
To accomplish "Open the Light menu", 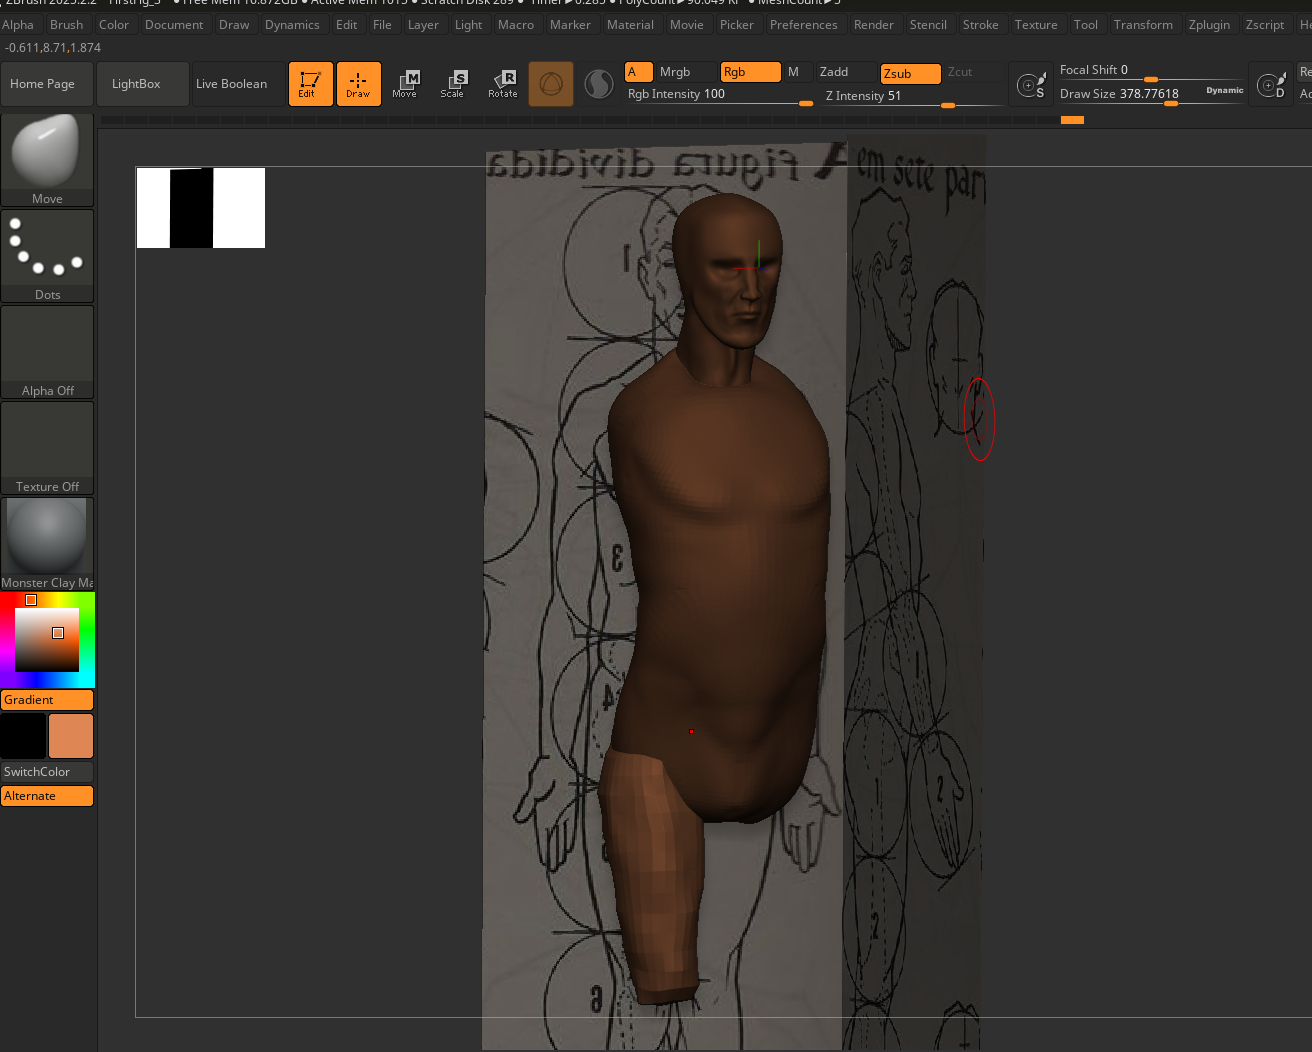I will [469, 25].
